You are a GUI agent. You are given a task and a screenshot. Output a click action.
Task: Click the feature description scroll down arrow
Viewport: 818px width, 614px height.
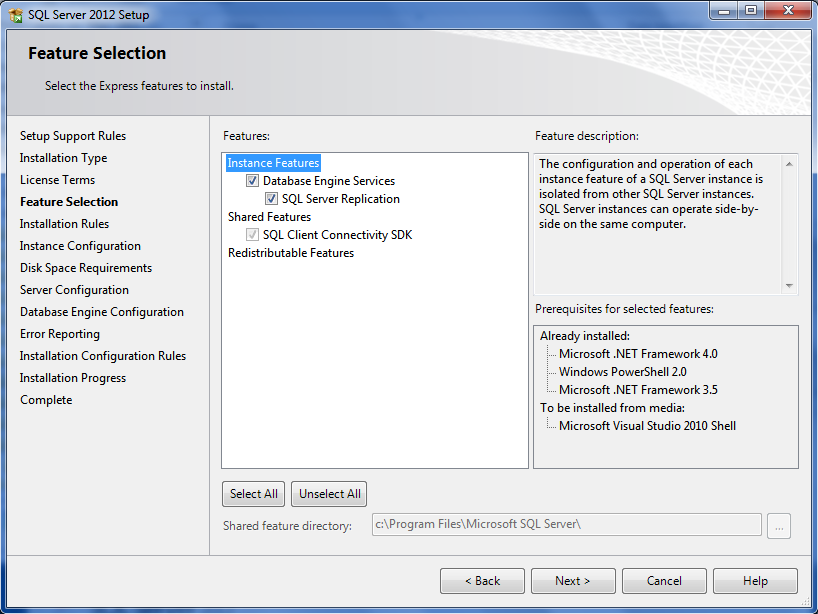pyautogui.click(x=789, y=285)
